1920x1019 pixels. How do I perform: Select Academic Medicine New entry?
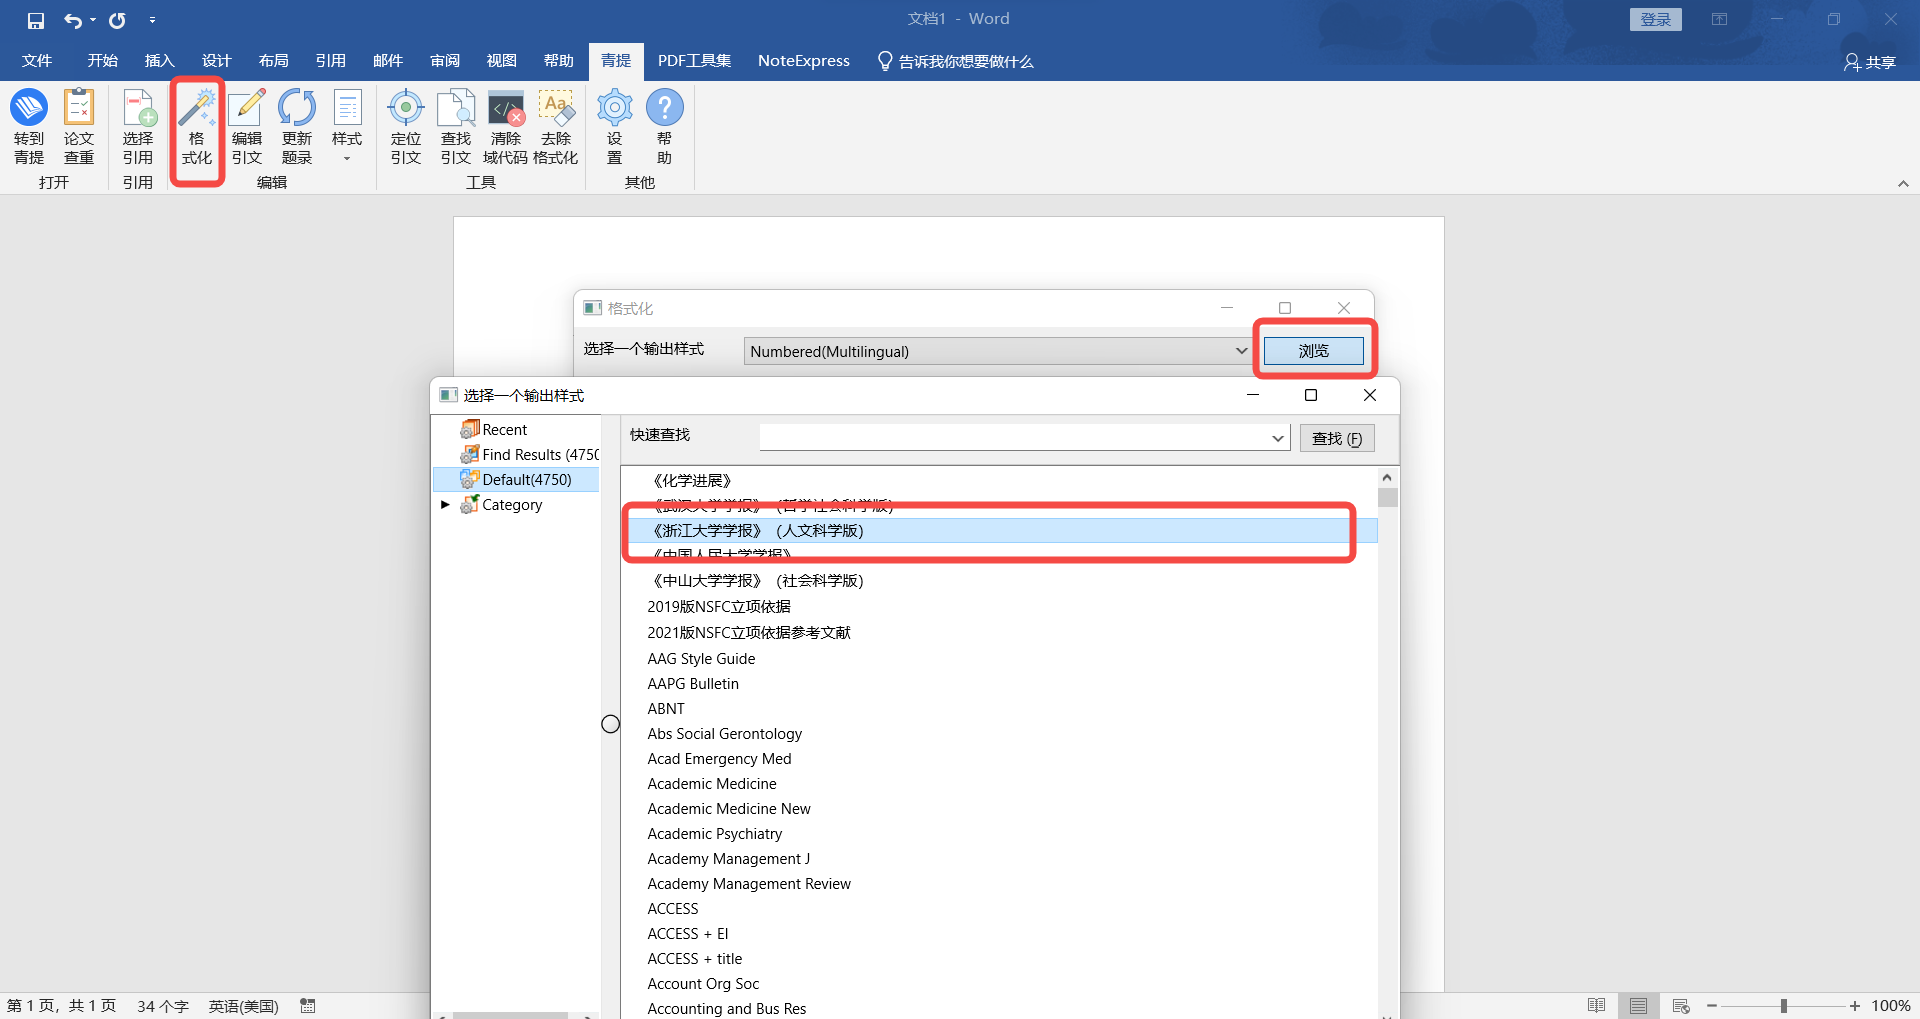point(729,809)
